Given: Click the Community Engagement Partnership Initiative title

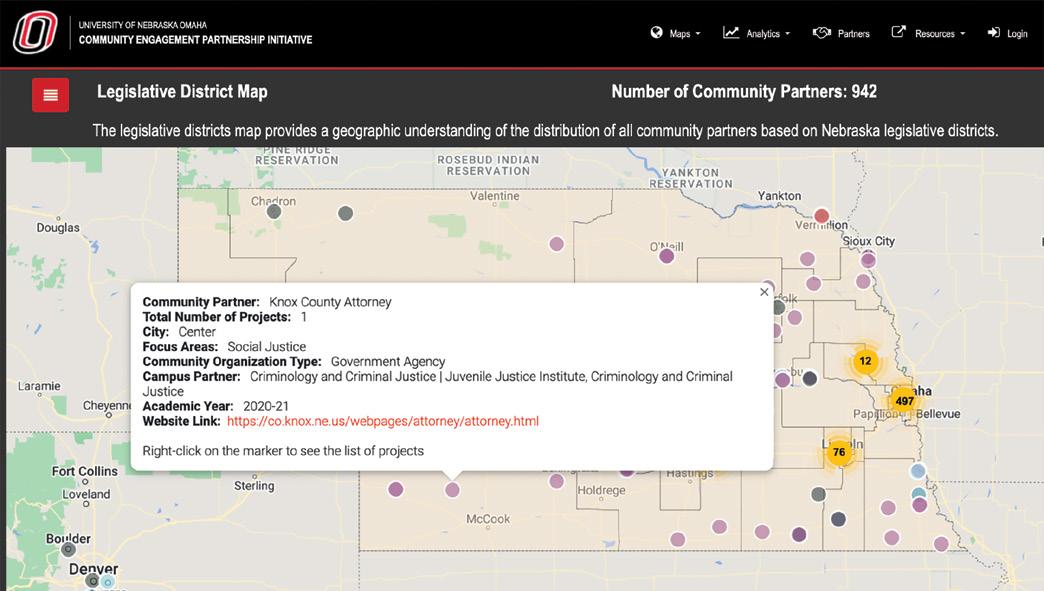Looking at the screenshot, I should point(195,40).
